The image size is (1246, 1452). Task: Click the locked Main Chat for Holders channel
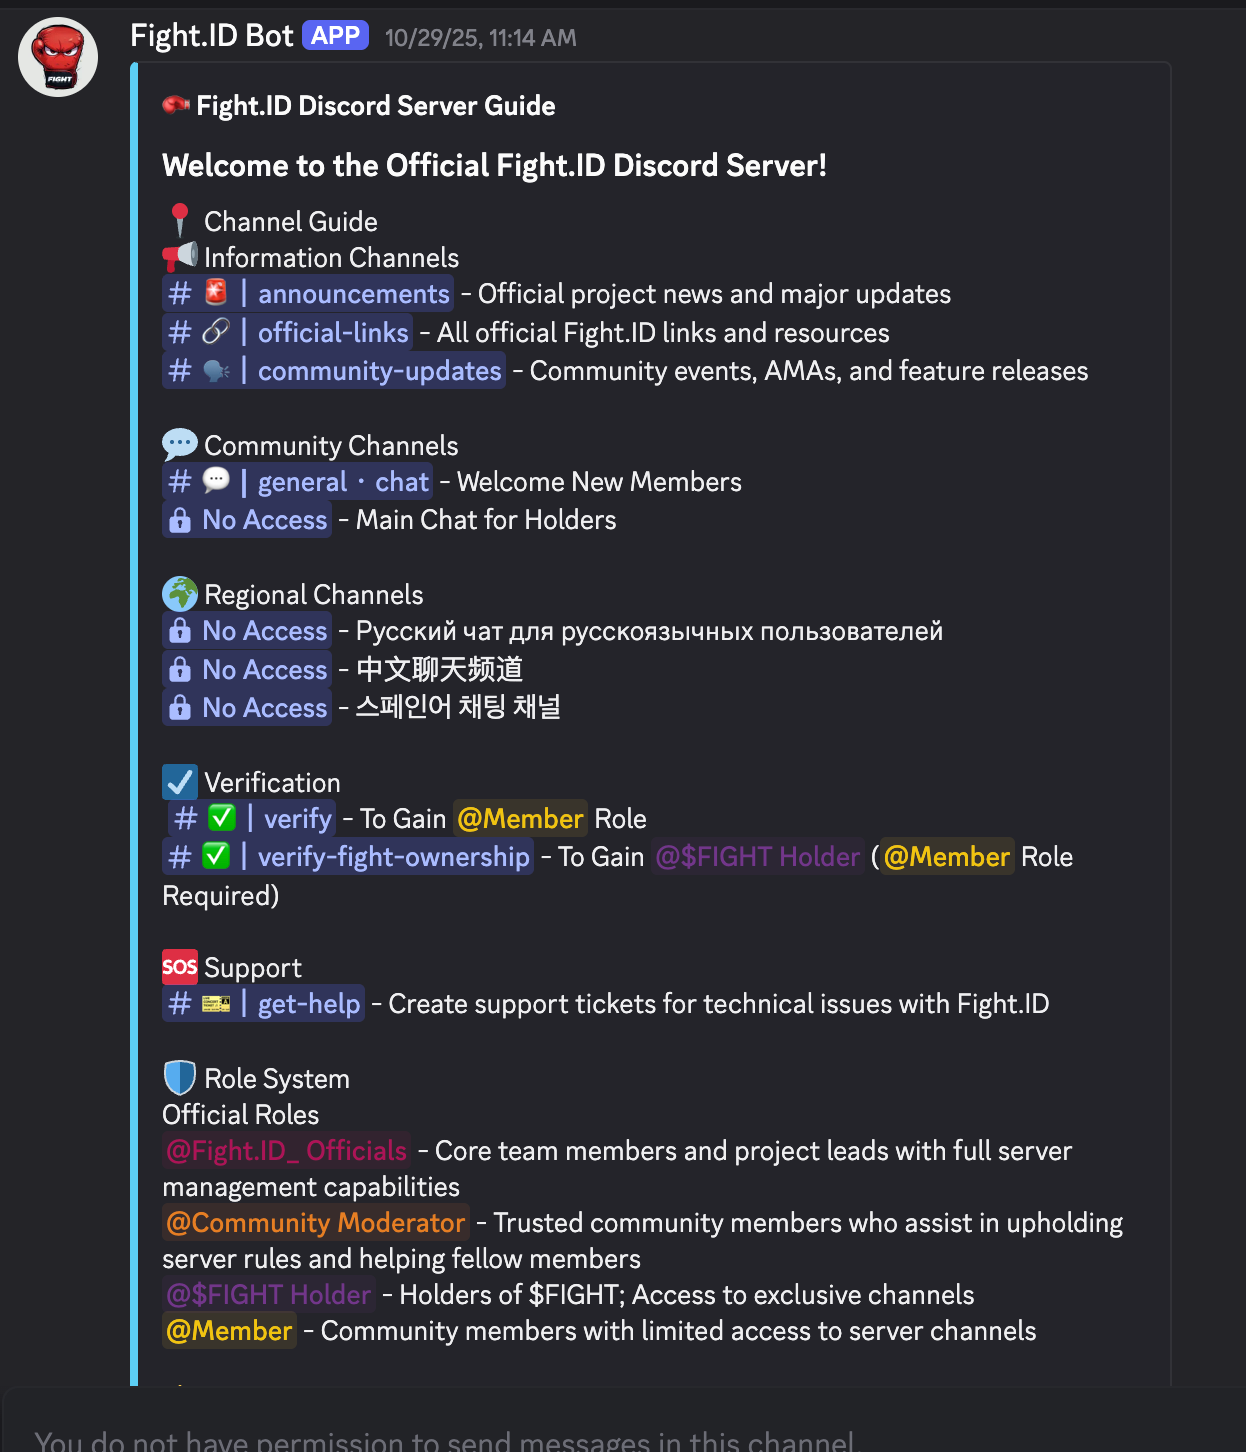pos(247,520)
